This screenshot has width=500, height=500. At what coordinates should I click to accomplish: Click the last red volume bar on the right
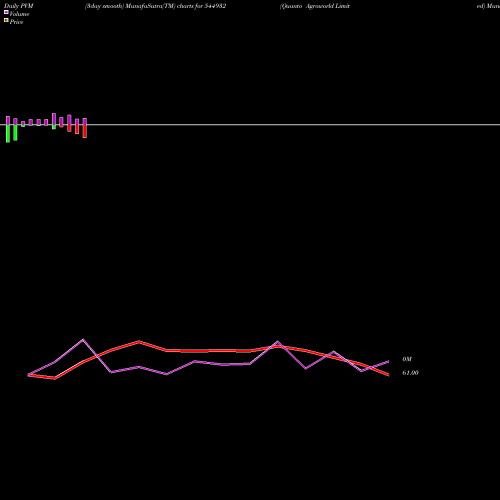tap(85, 131)
